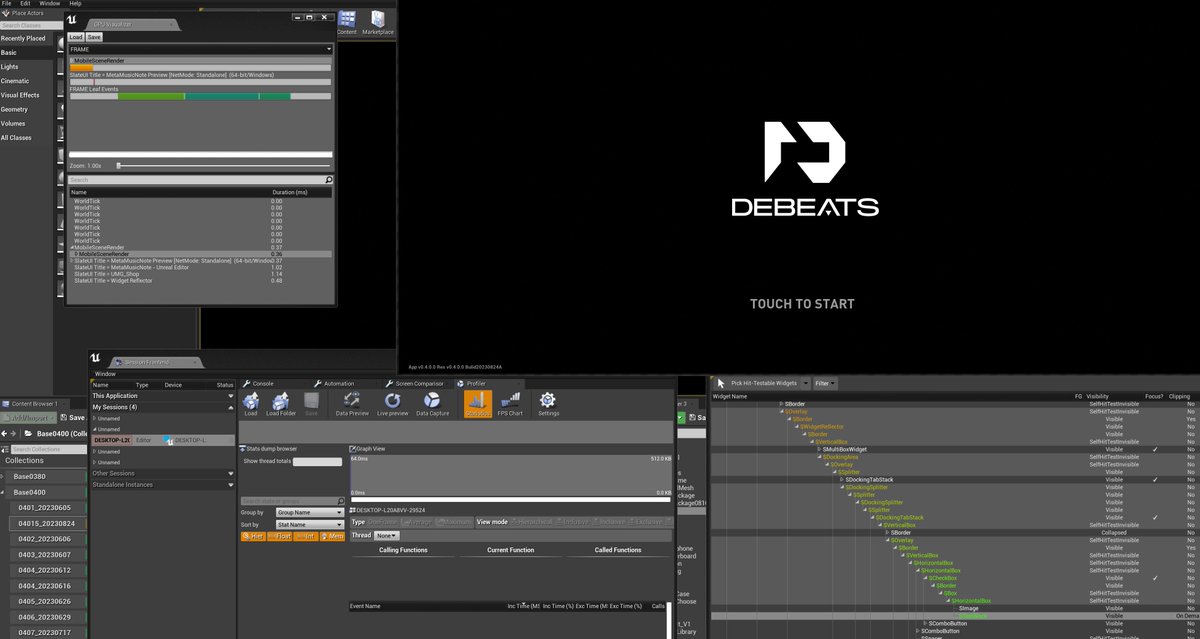
Task: Expand the SDockingTabStack tree item
Action: coord(841,481)
